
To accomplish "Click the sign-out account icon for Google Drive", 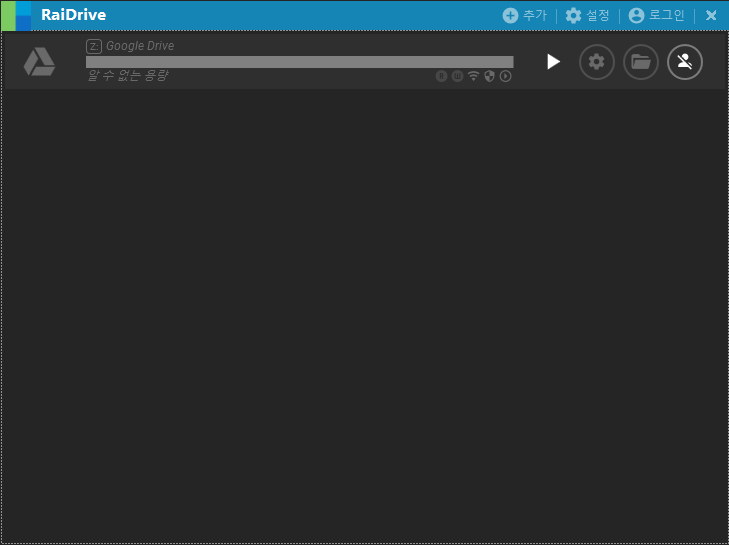I will click(x=685, y=62).
